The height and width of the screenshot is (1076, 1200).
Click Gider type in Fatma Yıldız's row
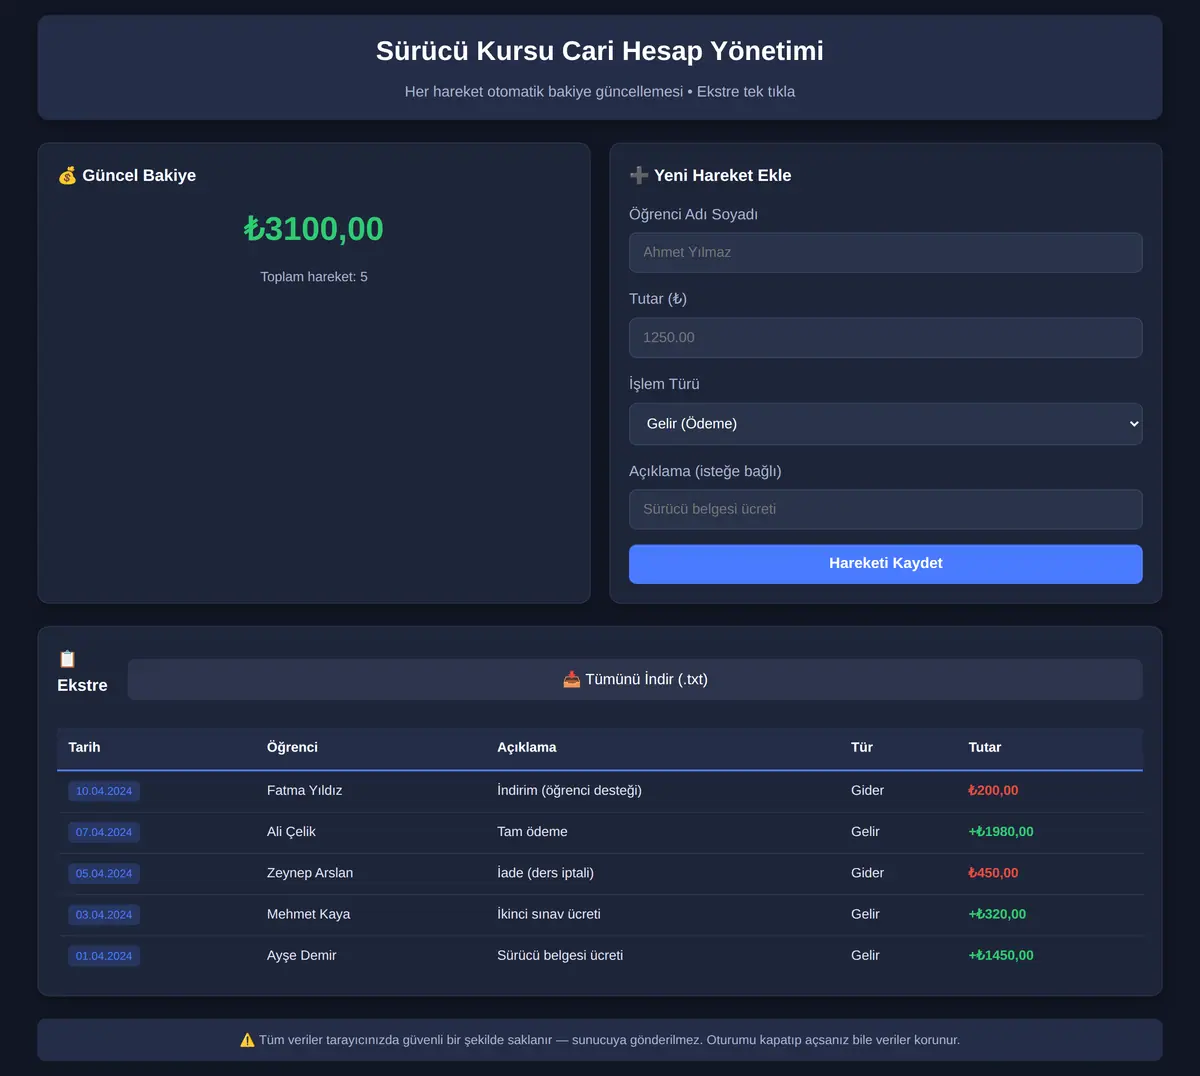[x=868, y=791]
